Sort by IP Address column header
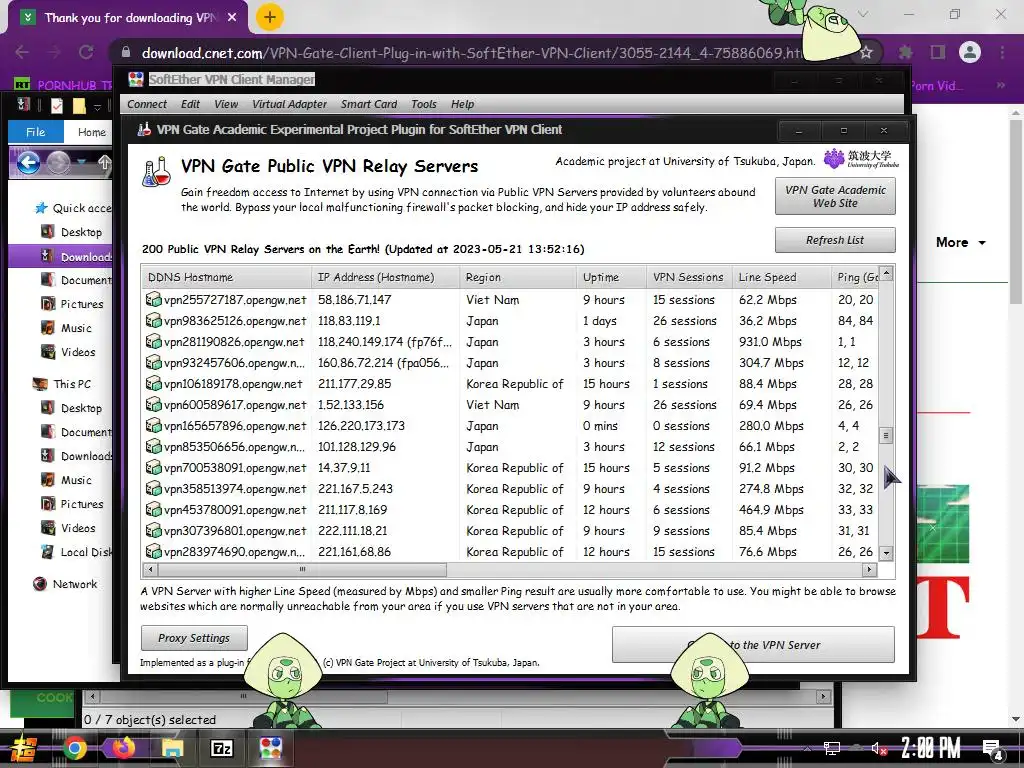Viewport: 1024px width, 768px height. [x=385, y=277]
